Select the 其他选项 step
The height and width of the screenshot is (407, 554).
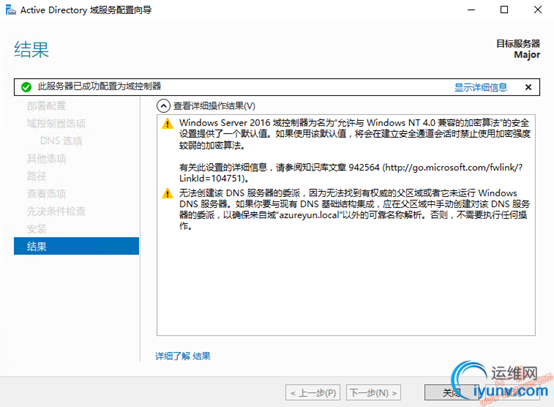tap(46, 159)
